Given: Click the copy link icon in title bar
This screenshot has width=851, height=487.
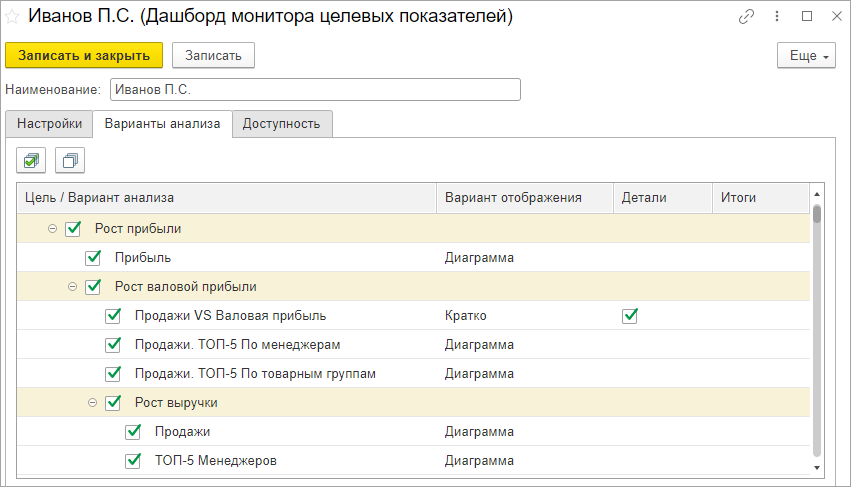Looking at the screenshot, I should (x=746, y=17).
